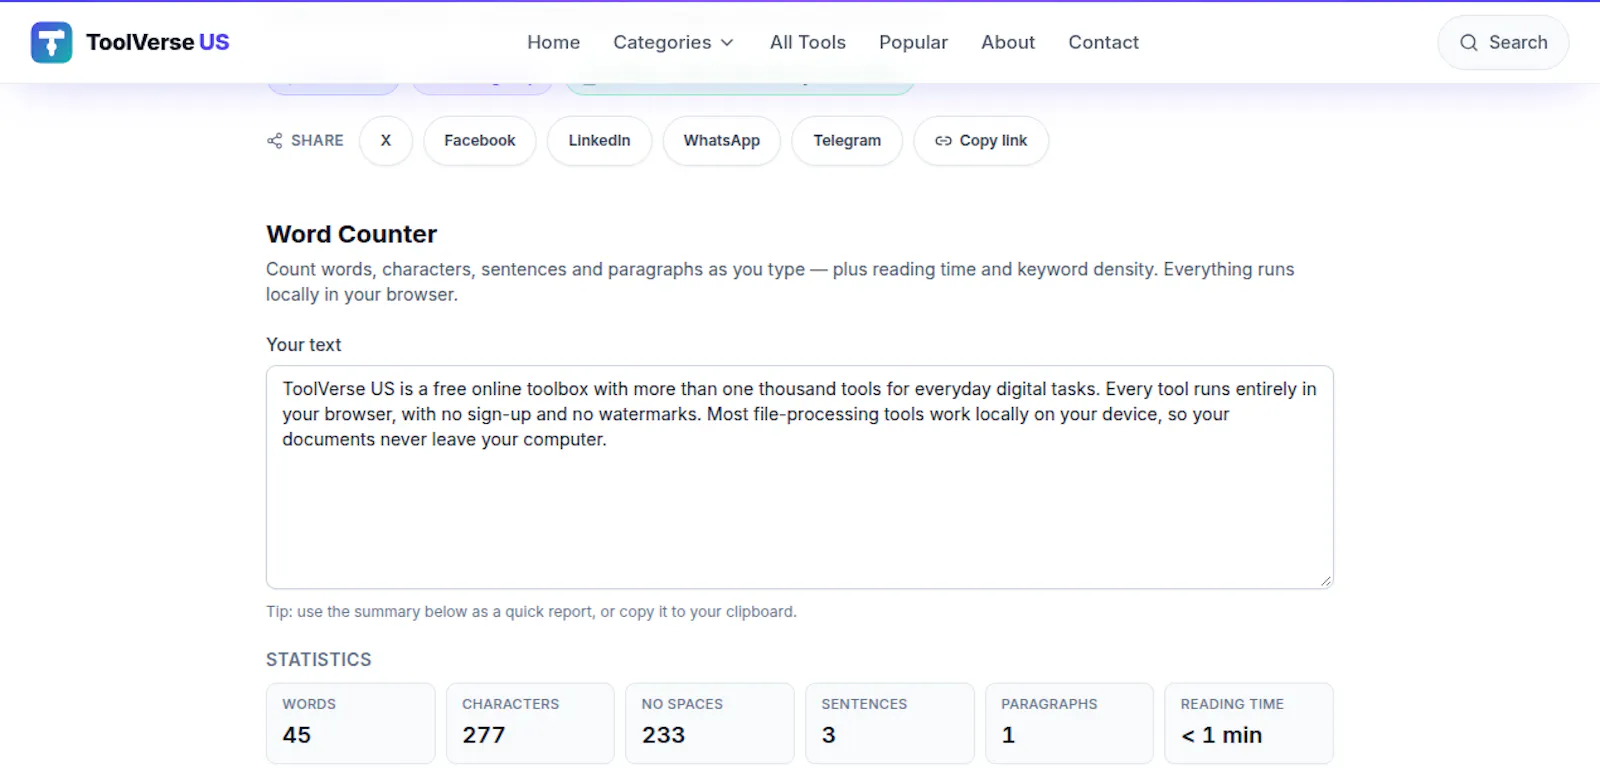Viewport: 1600px width, 777px height.
Task: Click the Words count value 45
Action: pyautogui.click(x=297, y=735)
